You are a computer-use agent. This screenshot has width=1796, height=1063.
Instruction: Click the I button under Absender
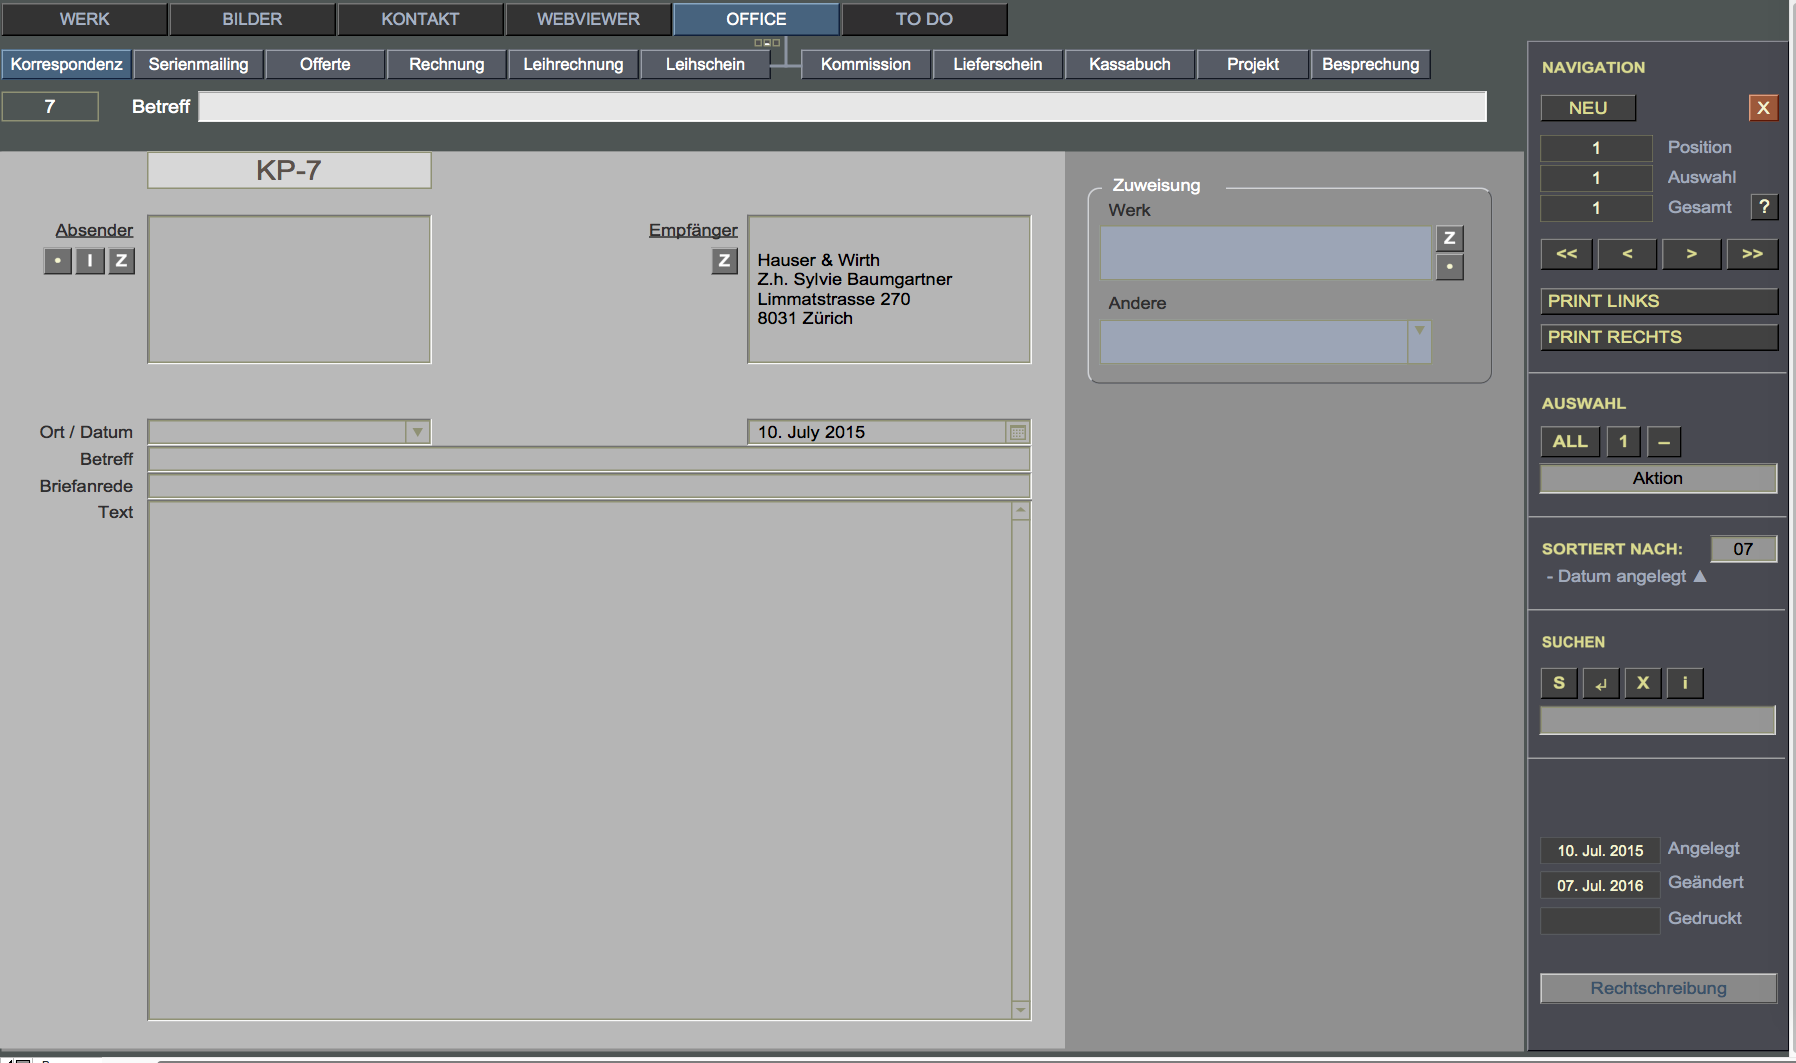90,261
